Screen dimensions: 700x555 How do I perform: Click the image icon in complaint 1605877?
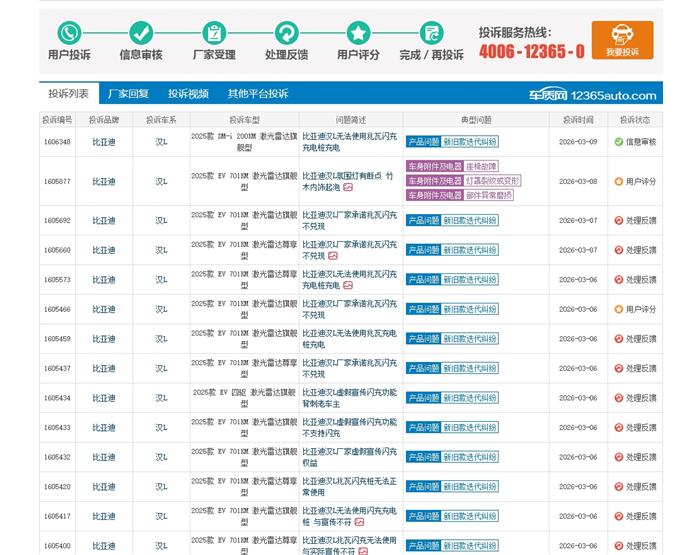coord(348,187)
